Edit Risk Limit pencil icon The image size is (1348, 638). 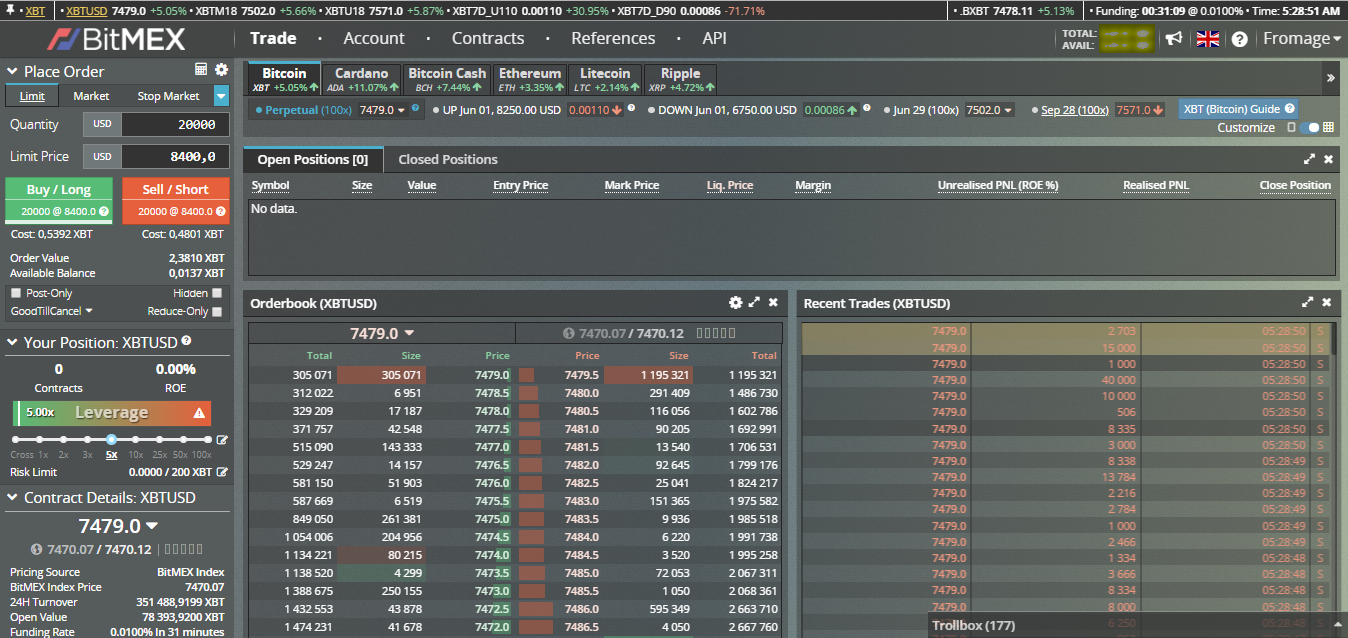click(222, 472)
